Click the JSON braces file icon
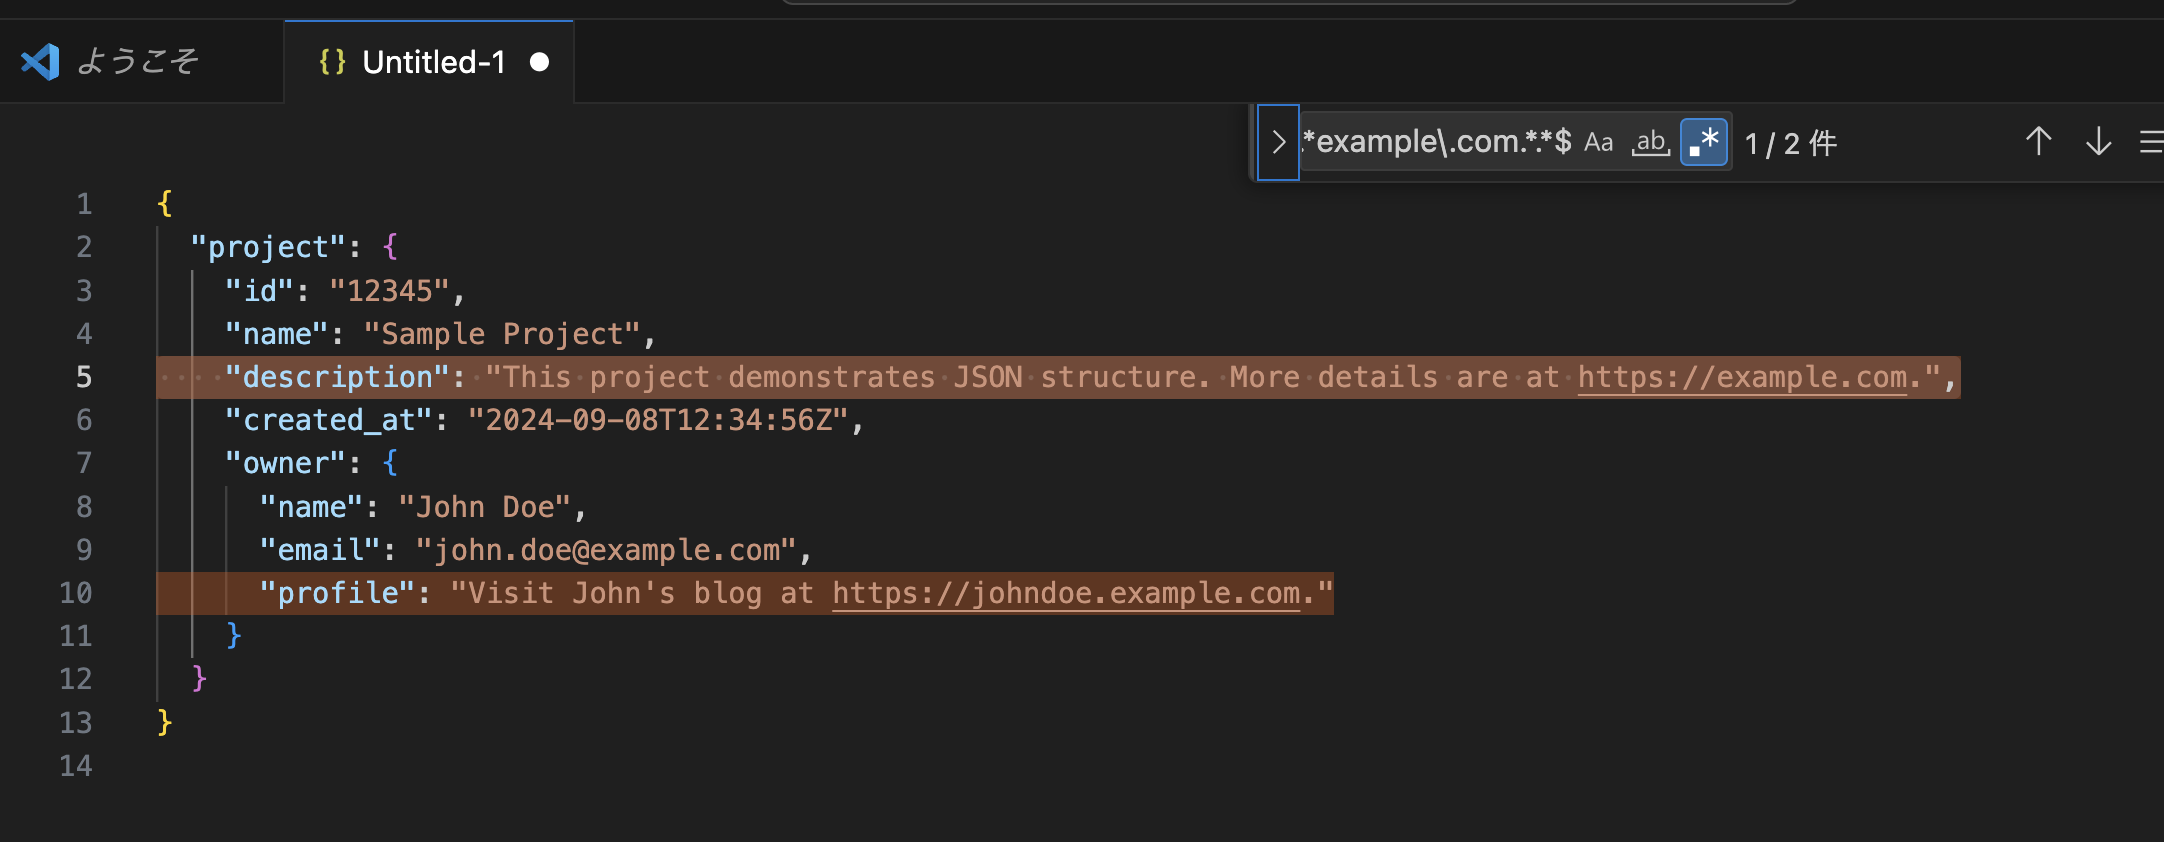 click(332, 62)
